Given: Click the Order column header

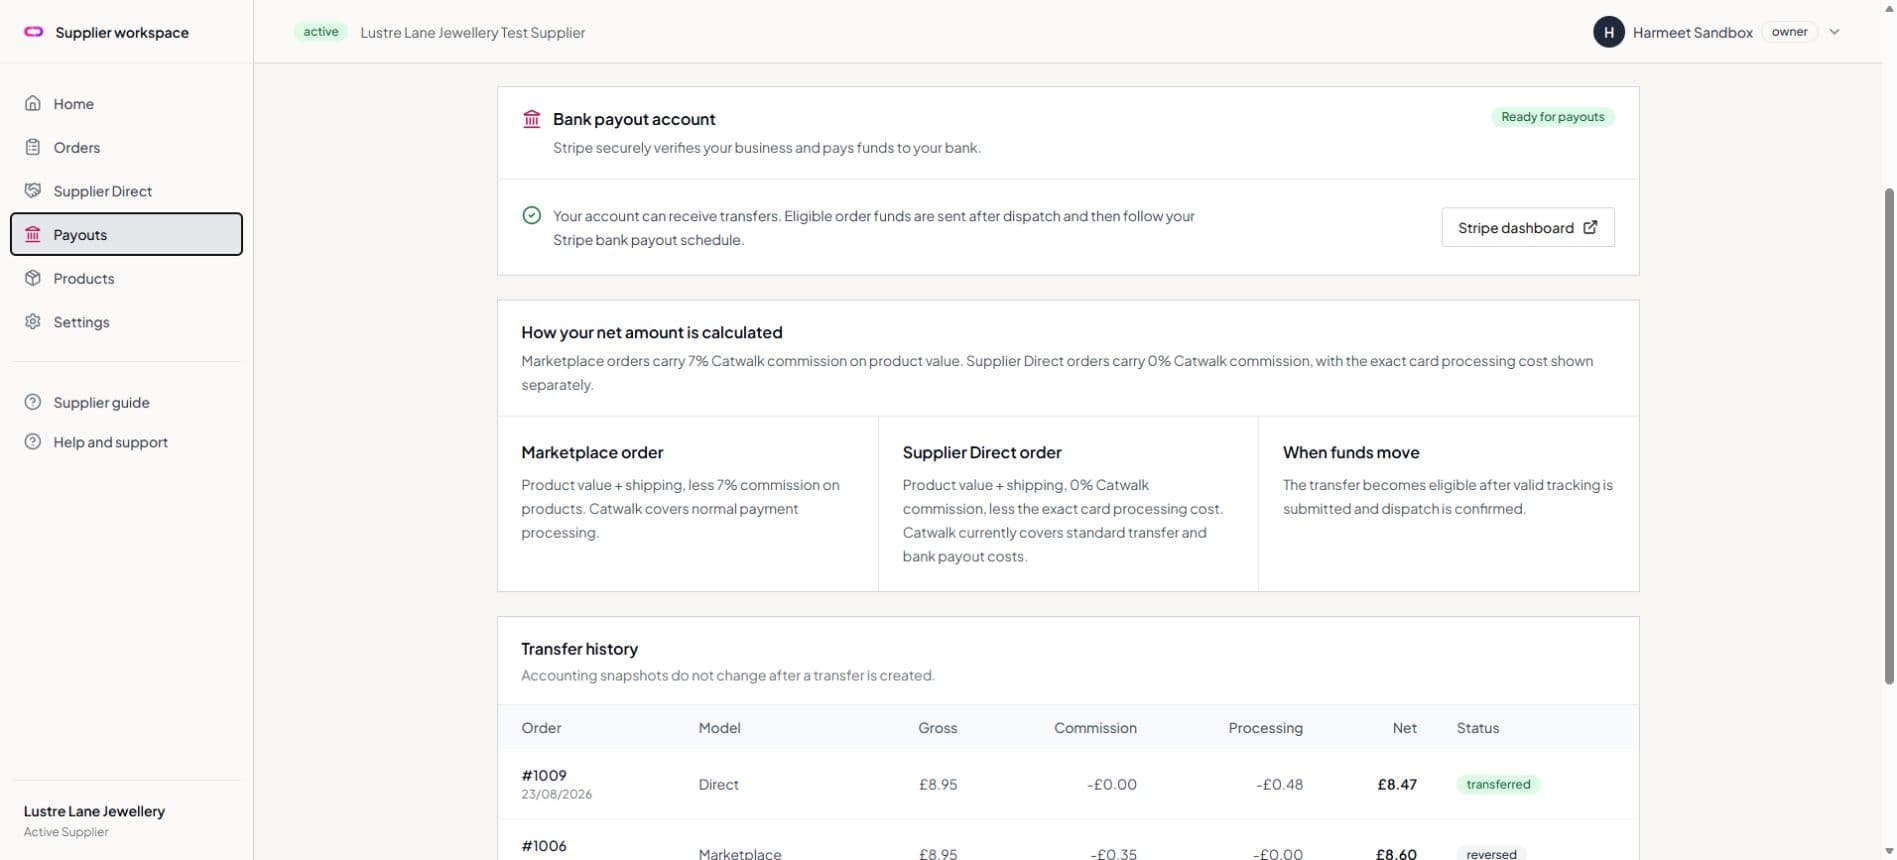Looking at the screenshot, I should (541, 727).
